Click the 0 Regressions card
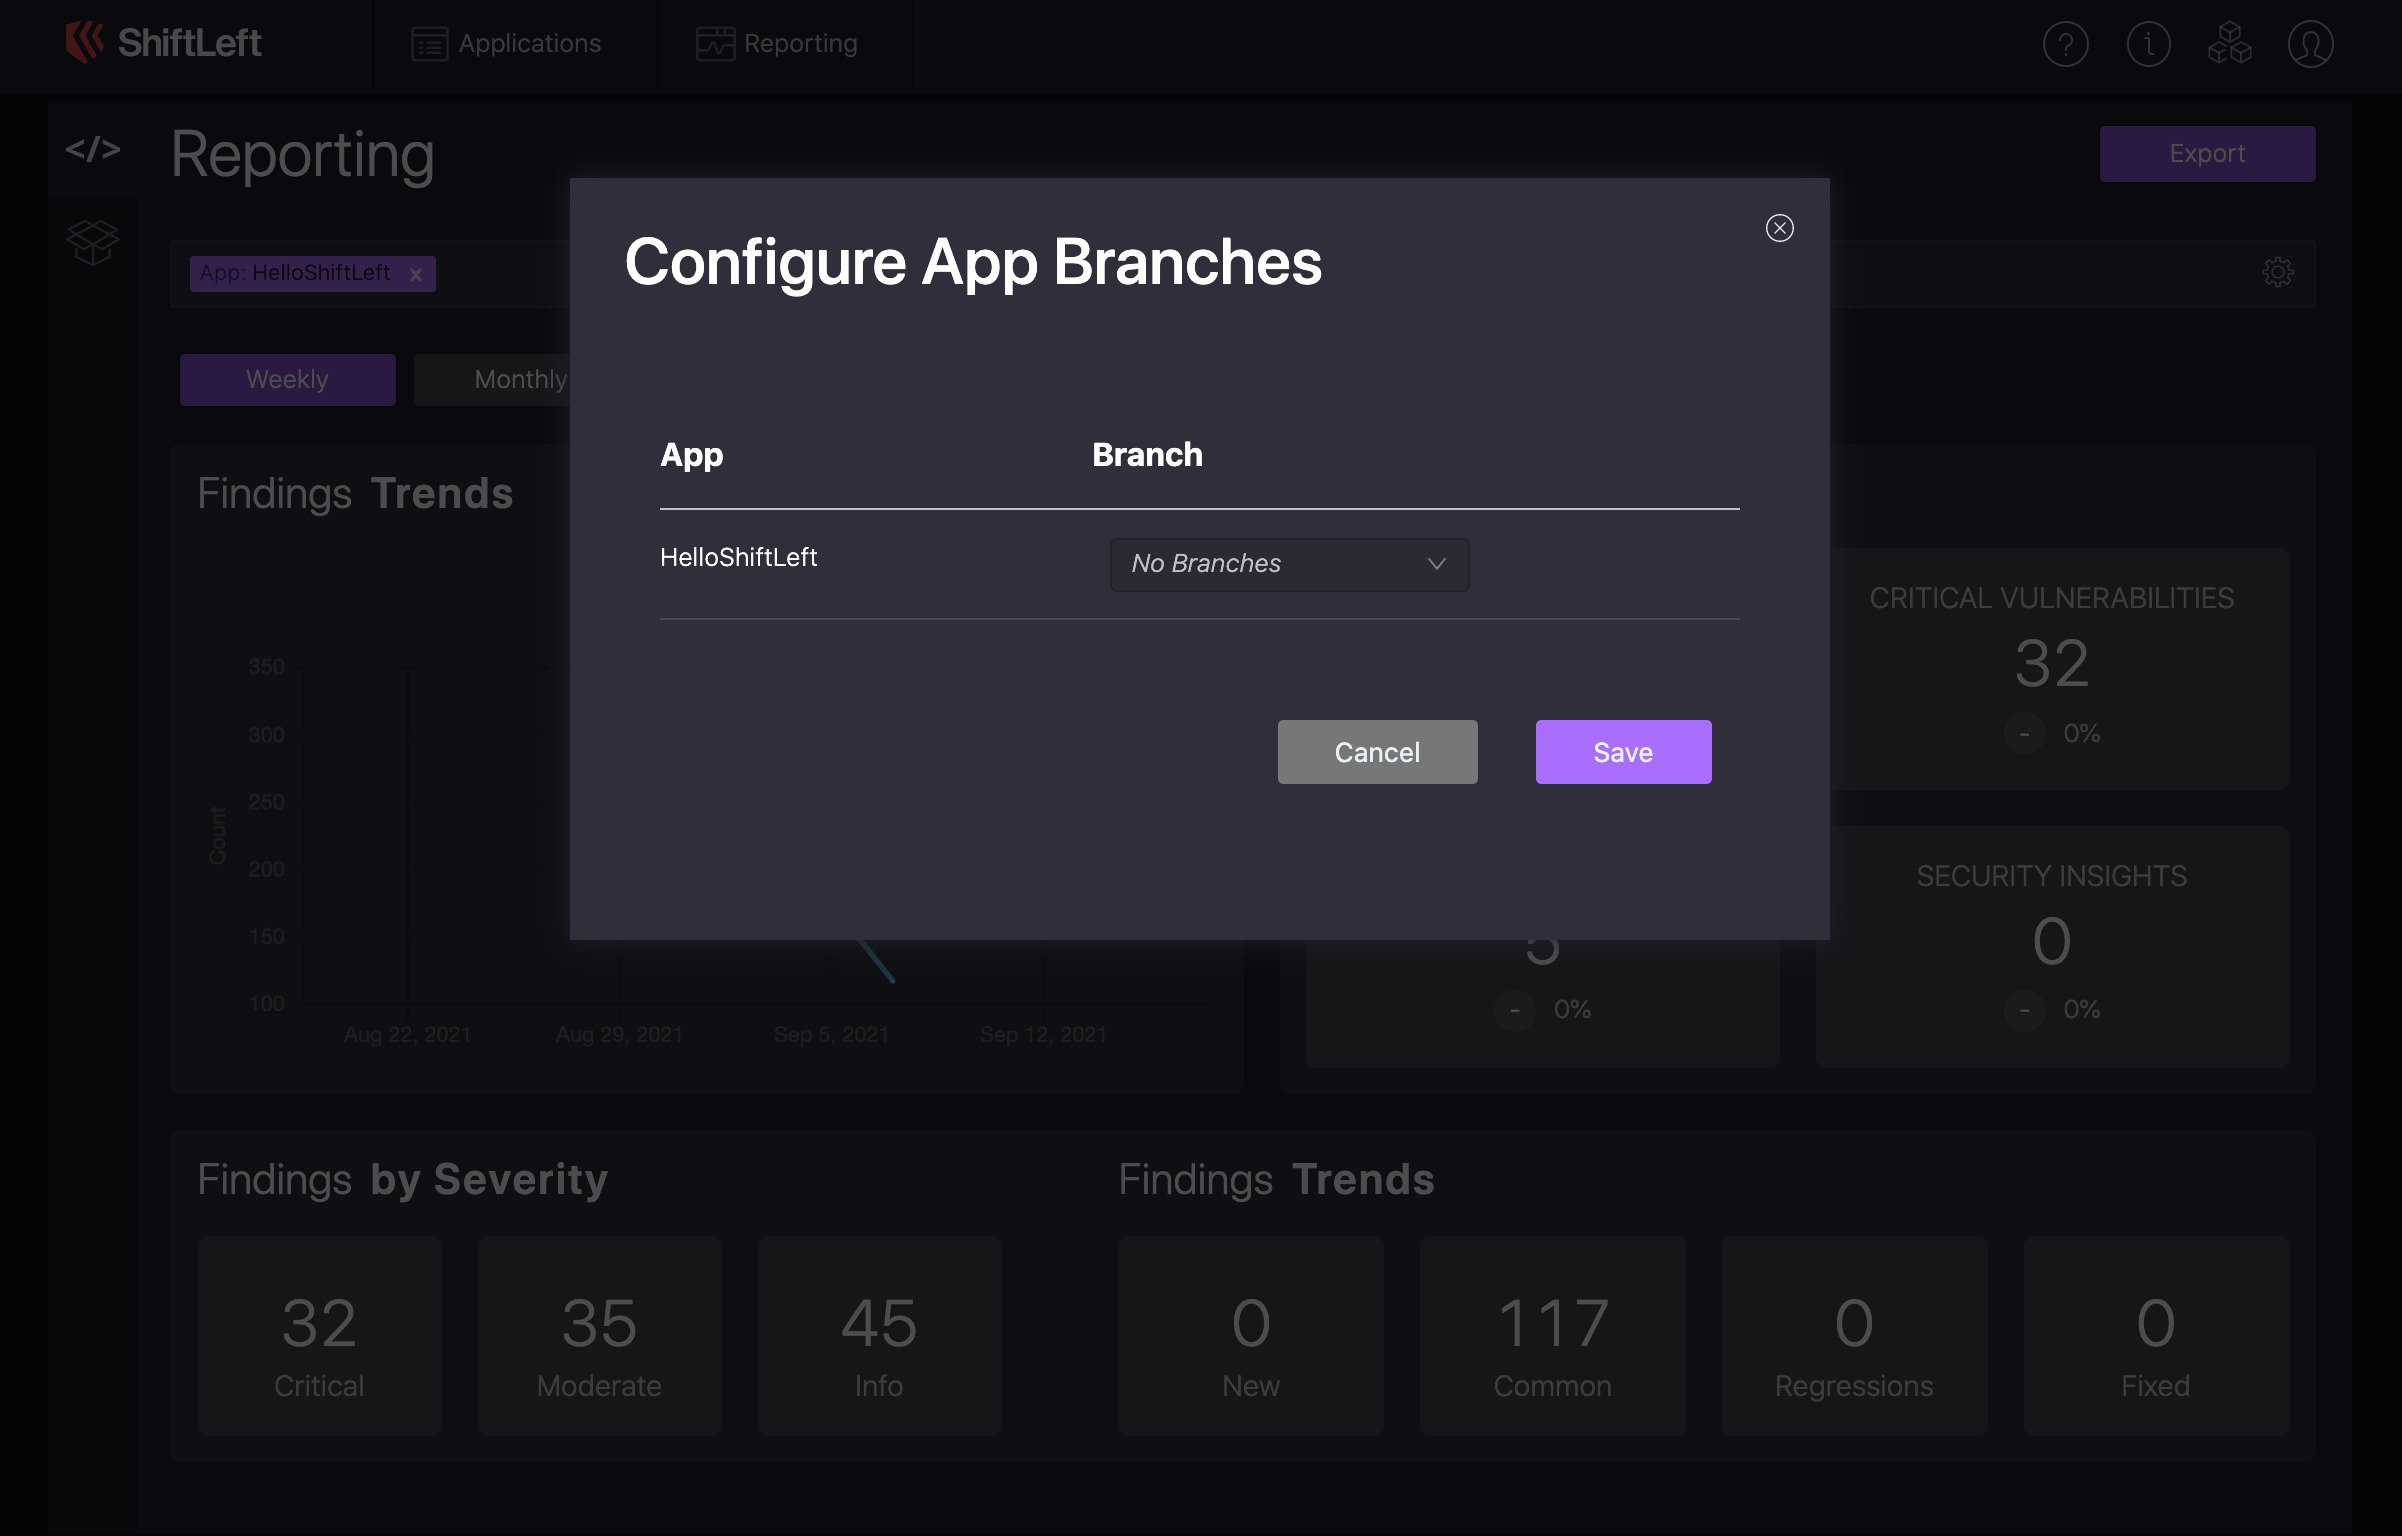Image resolution: width=2402 pixels, height=1536 pixels. [1855, 1336]
